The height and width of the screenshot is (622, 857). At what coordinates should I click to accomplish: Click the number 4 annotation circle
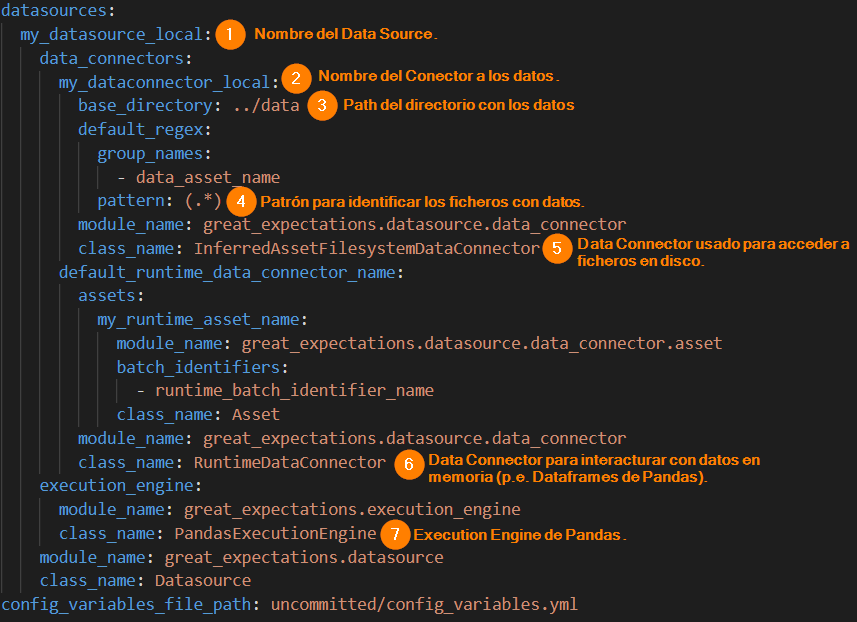coord(241,201)
